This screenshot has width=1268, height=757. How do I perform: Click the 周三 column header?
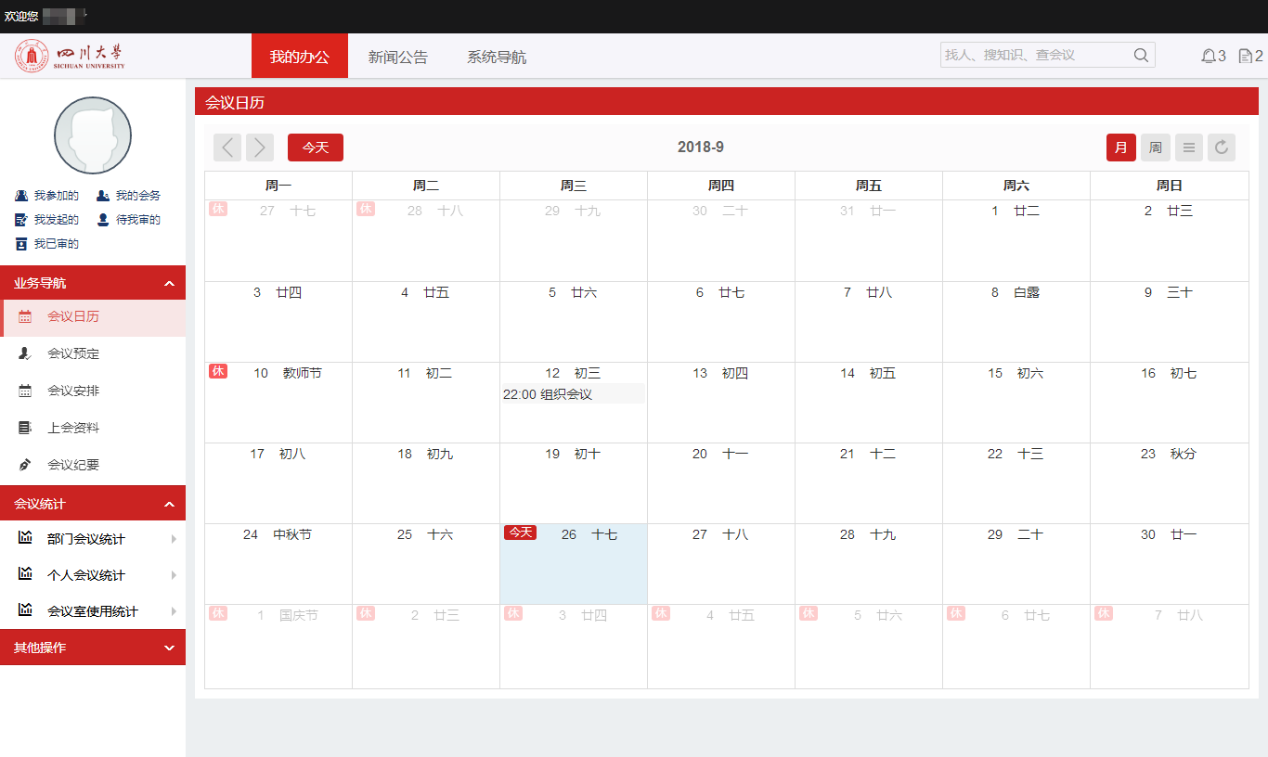click(574, 186)
